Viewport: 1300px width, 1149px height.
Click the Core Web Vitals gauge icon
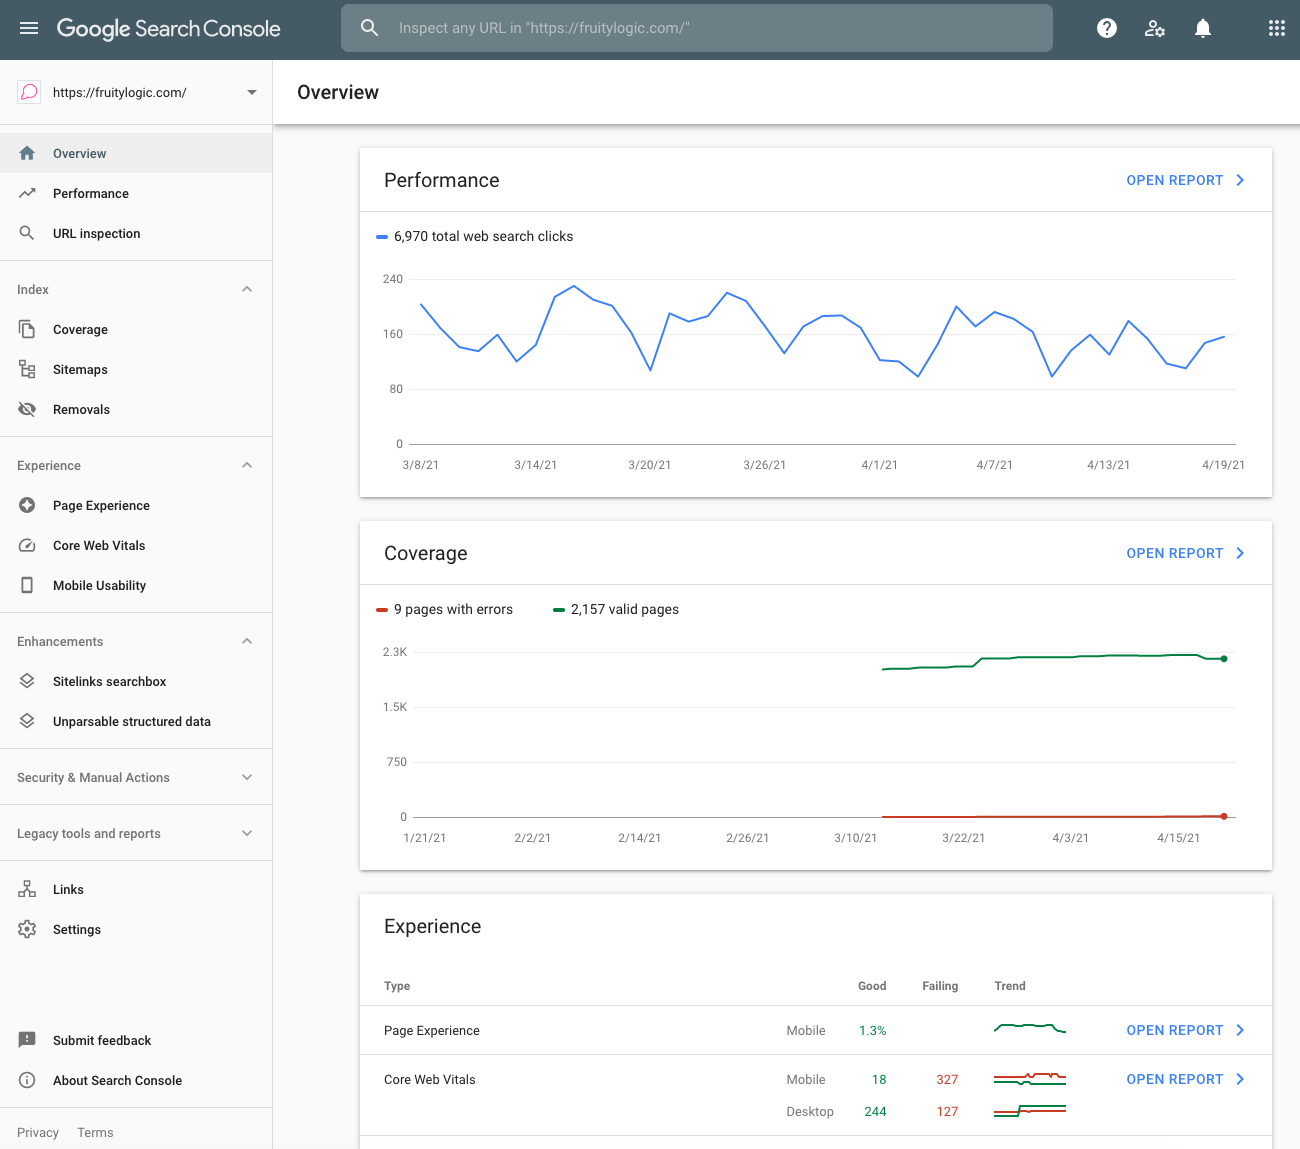tap(27, 545)
